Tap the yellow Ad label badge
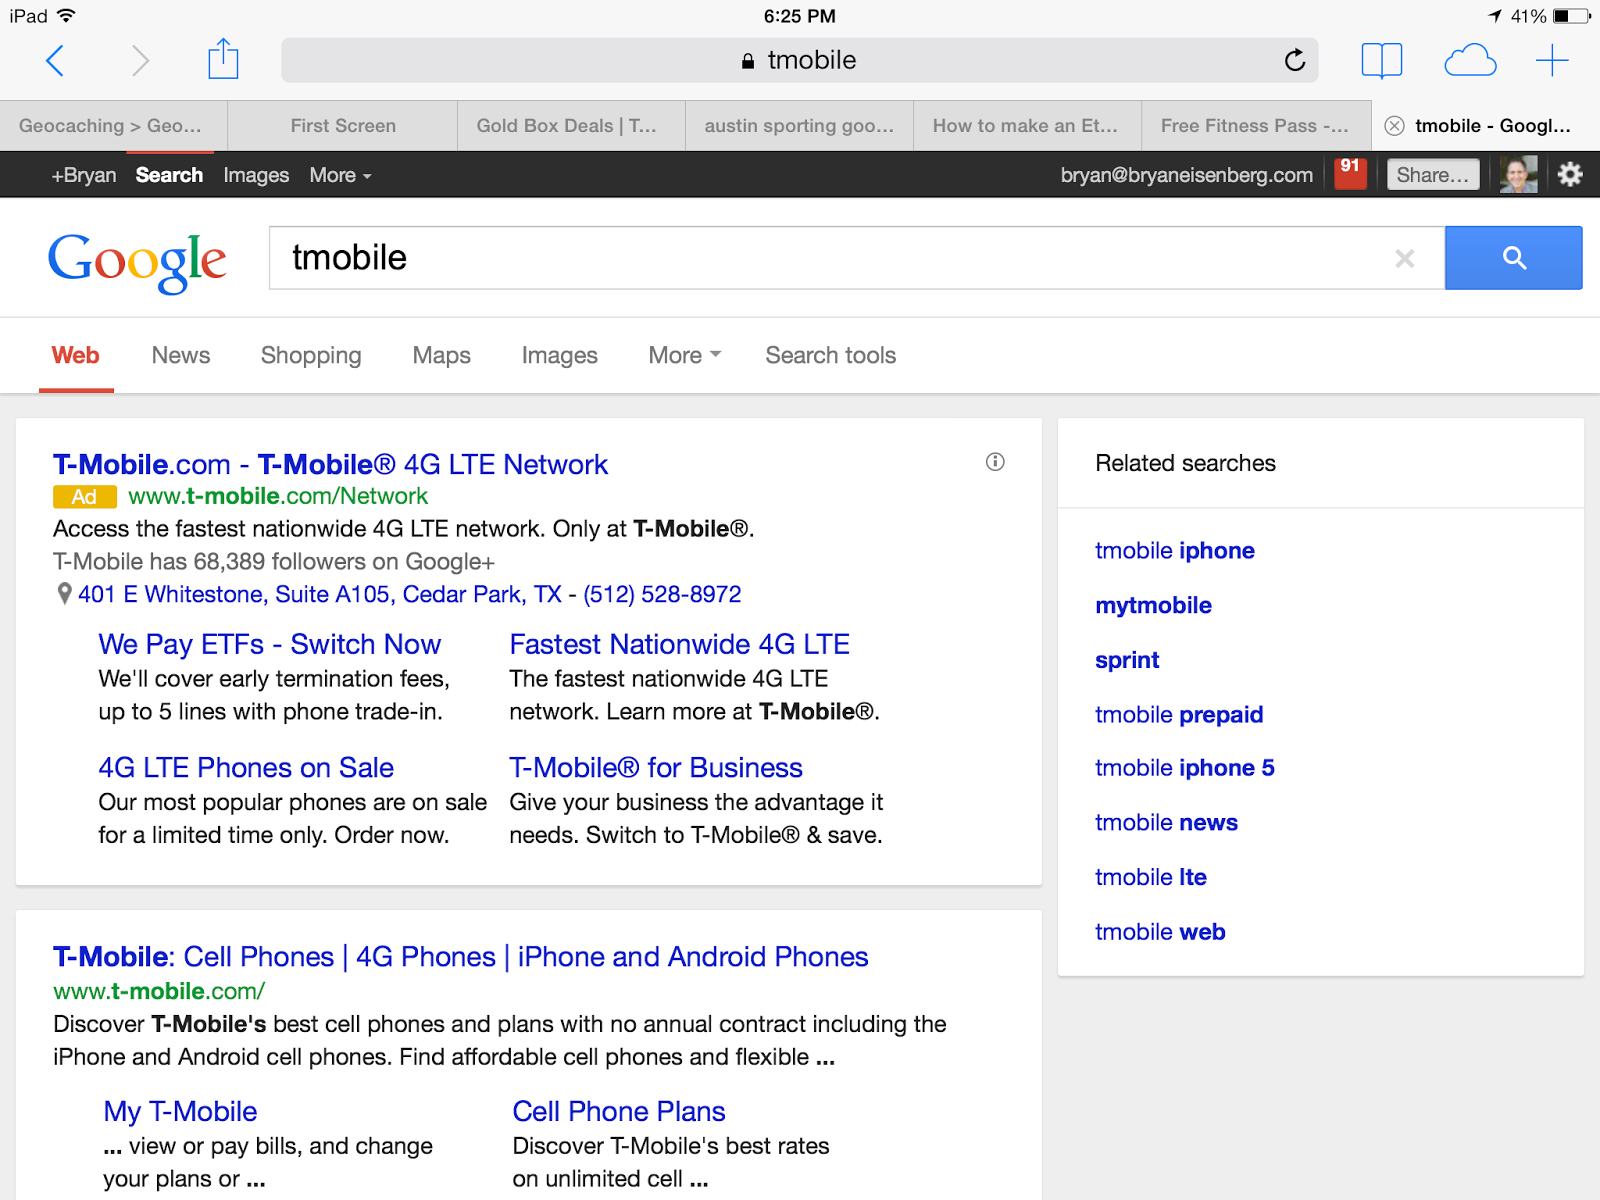 click(x=85, y=497)
